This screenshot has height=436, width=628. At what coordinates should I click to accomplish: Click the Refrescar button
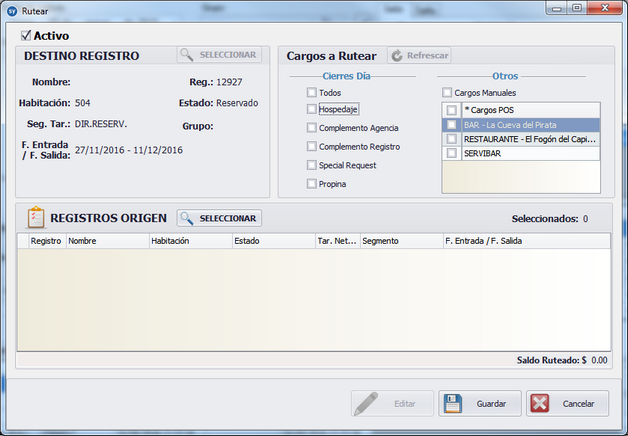coord(419,55)
